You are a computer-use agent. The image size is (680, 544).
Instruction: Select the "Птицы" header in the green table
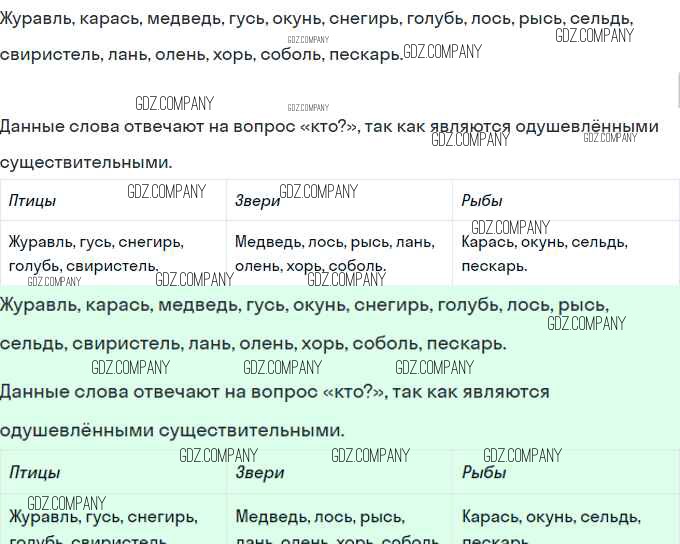point(34,472)
